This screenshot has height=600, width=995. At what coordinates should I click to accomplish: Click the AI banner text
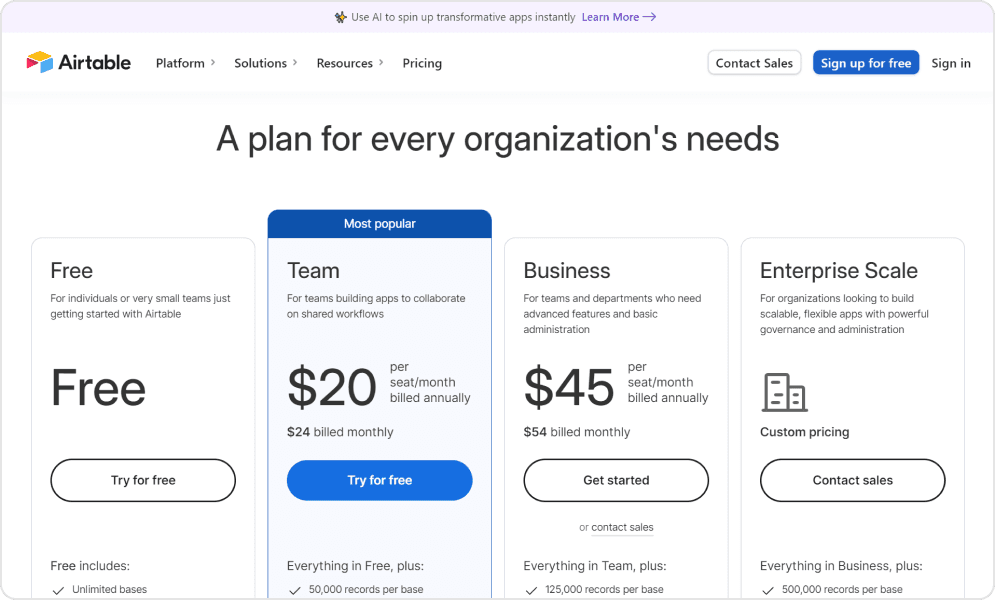[x=463, y=17]
